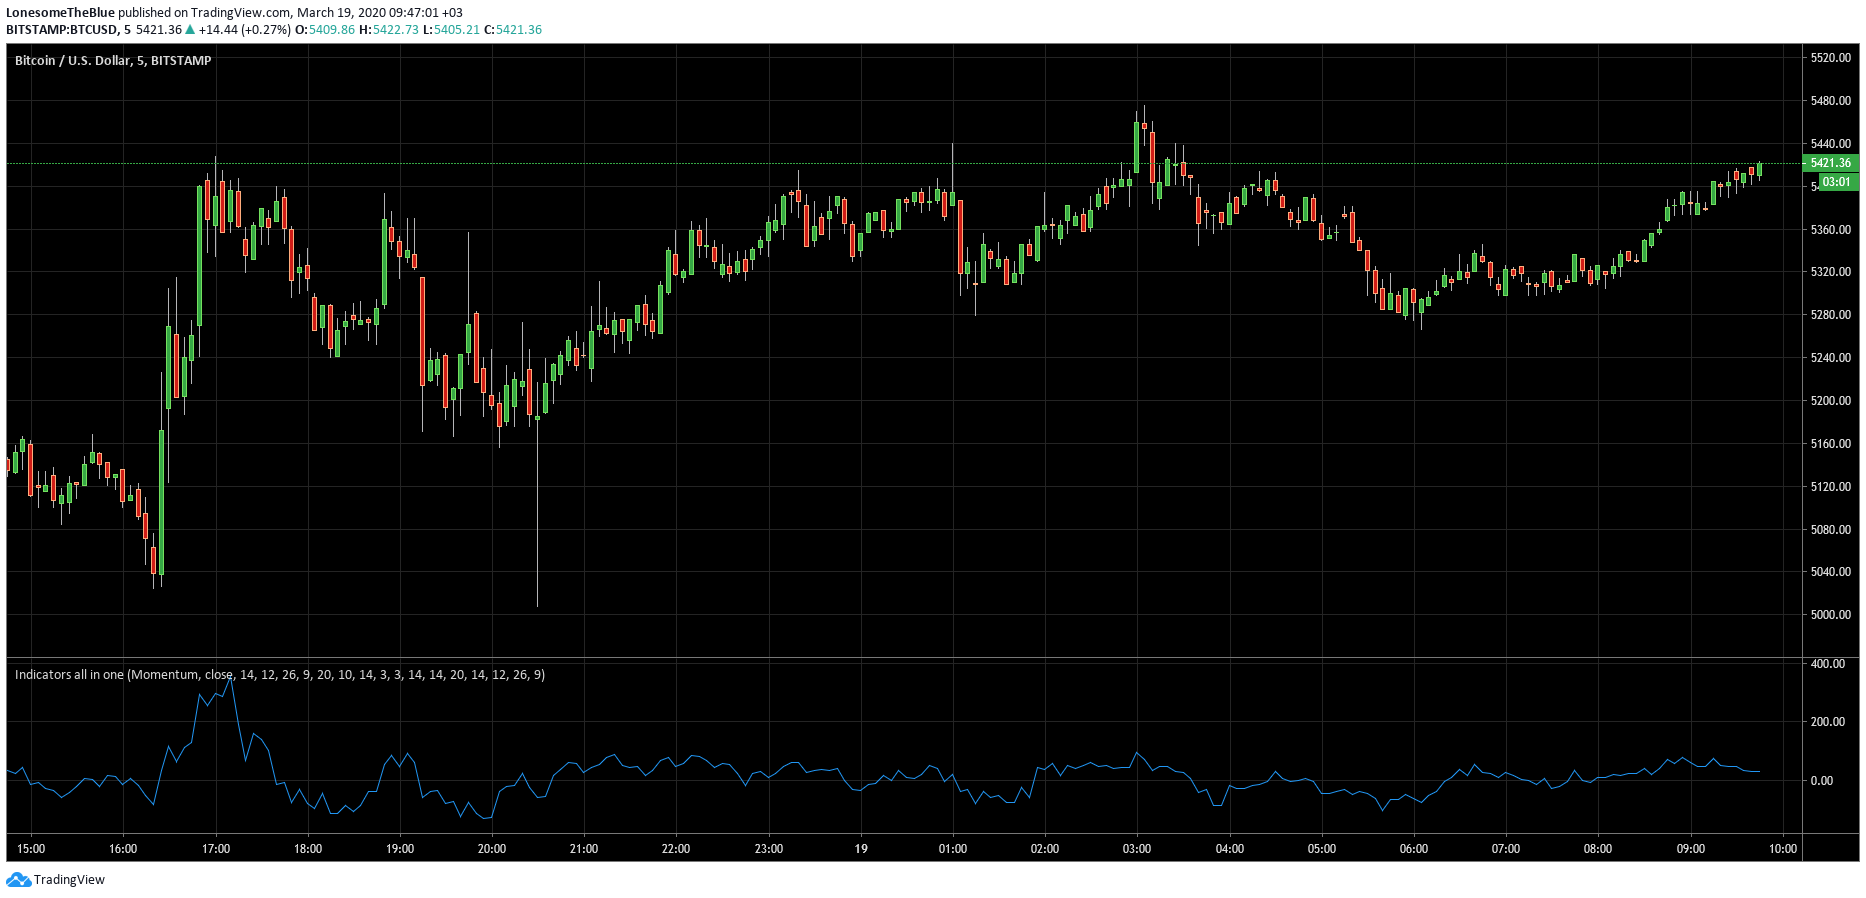Image resolution: width=1866 pixels, height=898 pixels.
Task: Click the O:5409.86 open value
Action: (325, 30)
